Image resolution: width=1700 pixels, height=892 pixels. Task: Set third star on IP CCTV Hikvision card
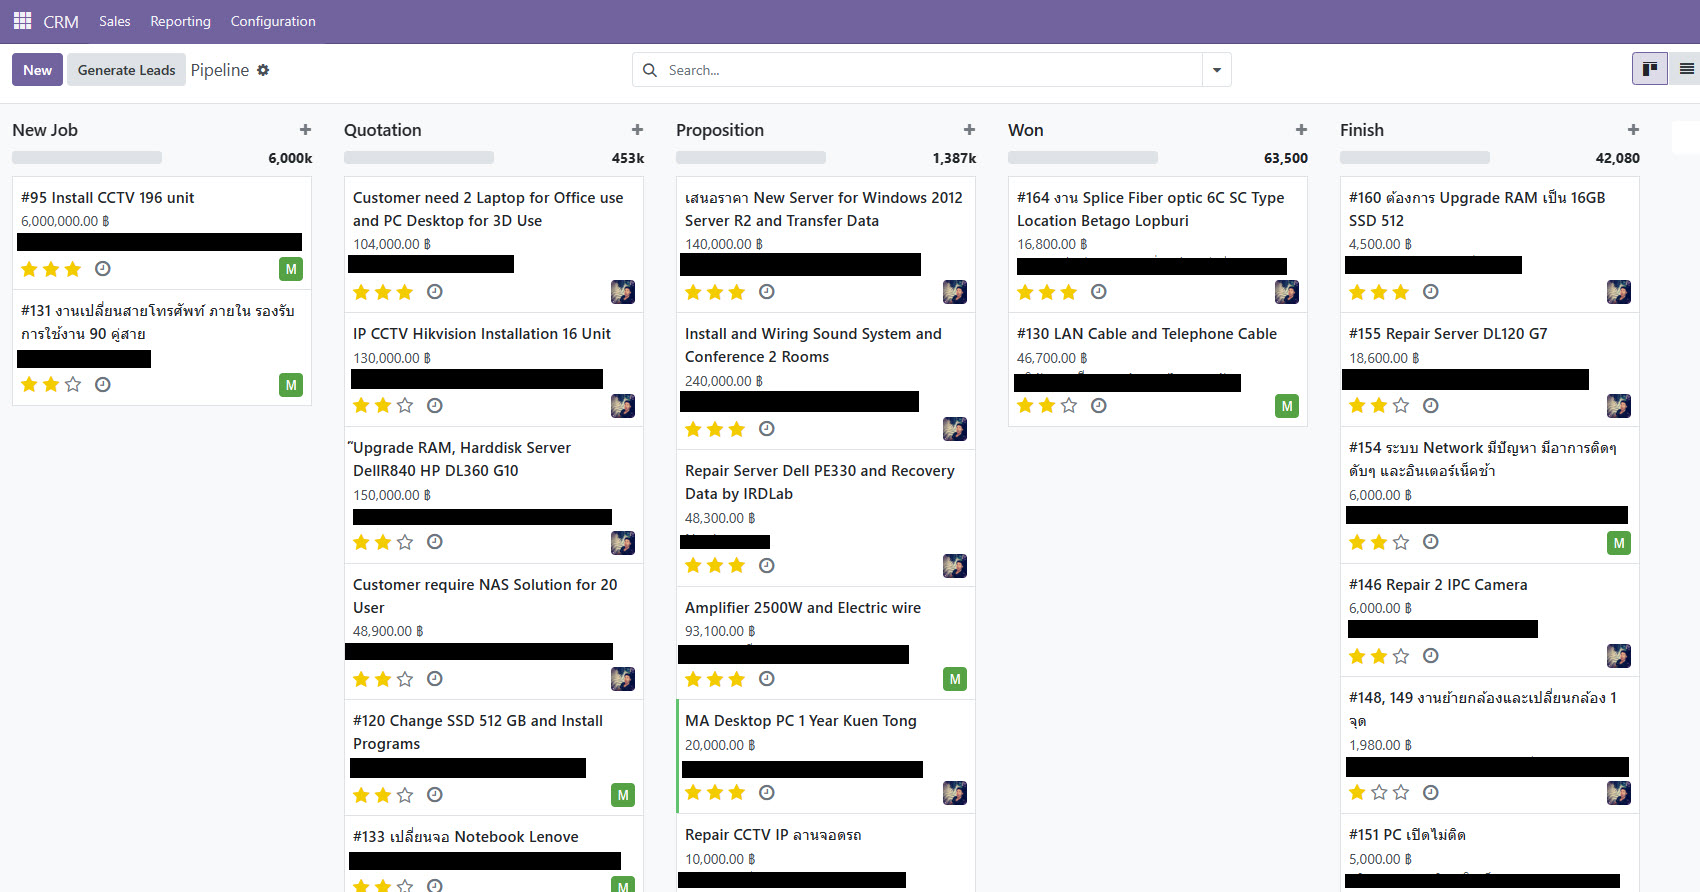[x=405, y=405]
